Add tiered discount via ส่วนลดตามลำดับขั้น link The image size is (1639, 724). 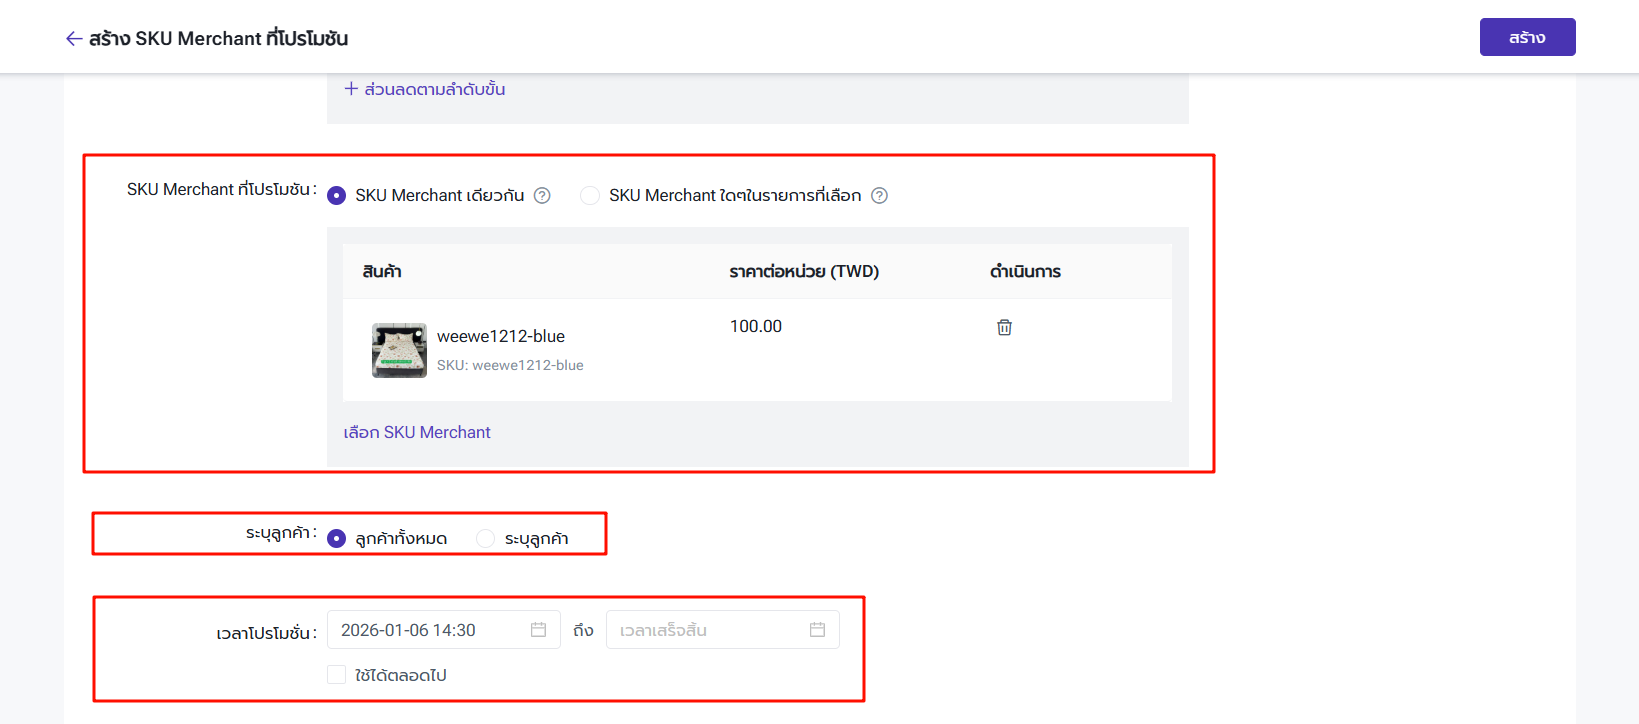point(425,89)
